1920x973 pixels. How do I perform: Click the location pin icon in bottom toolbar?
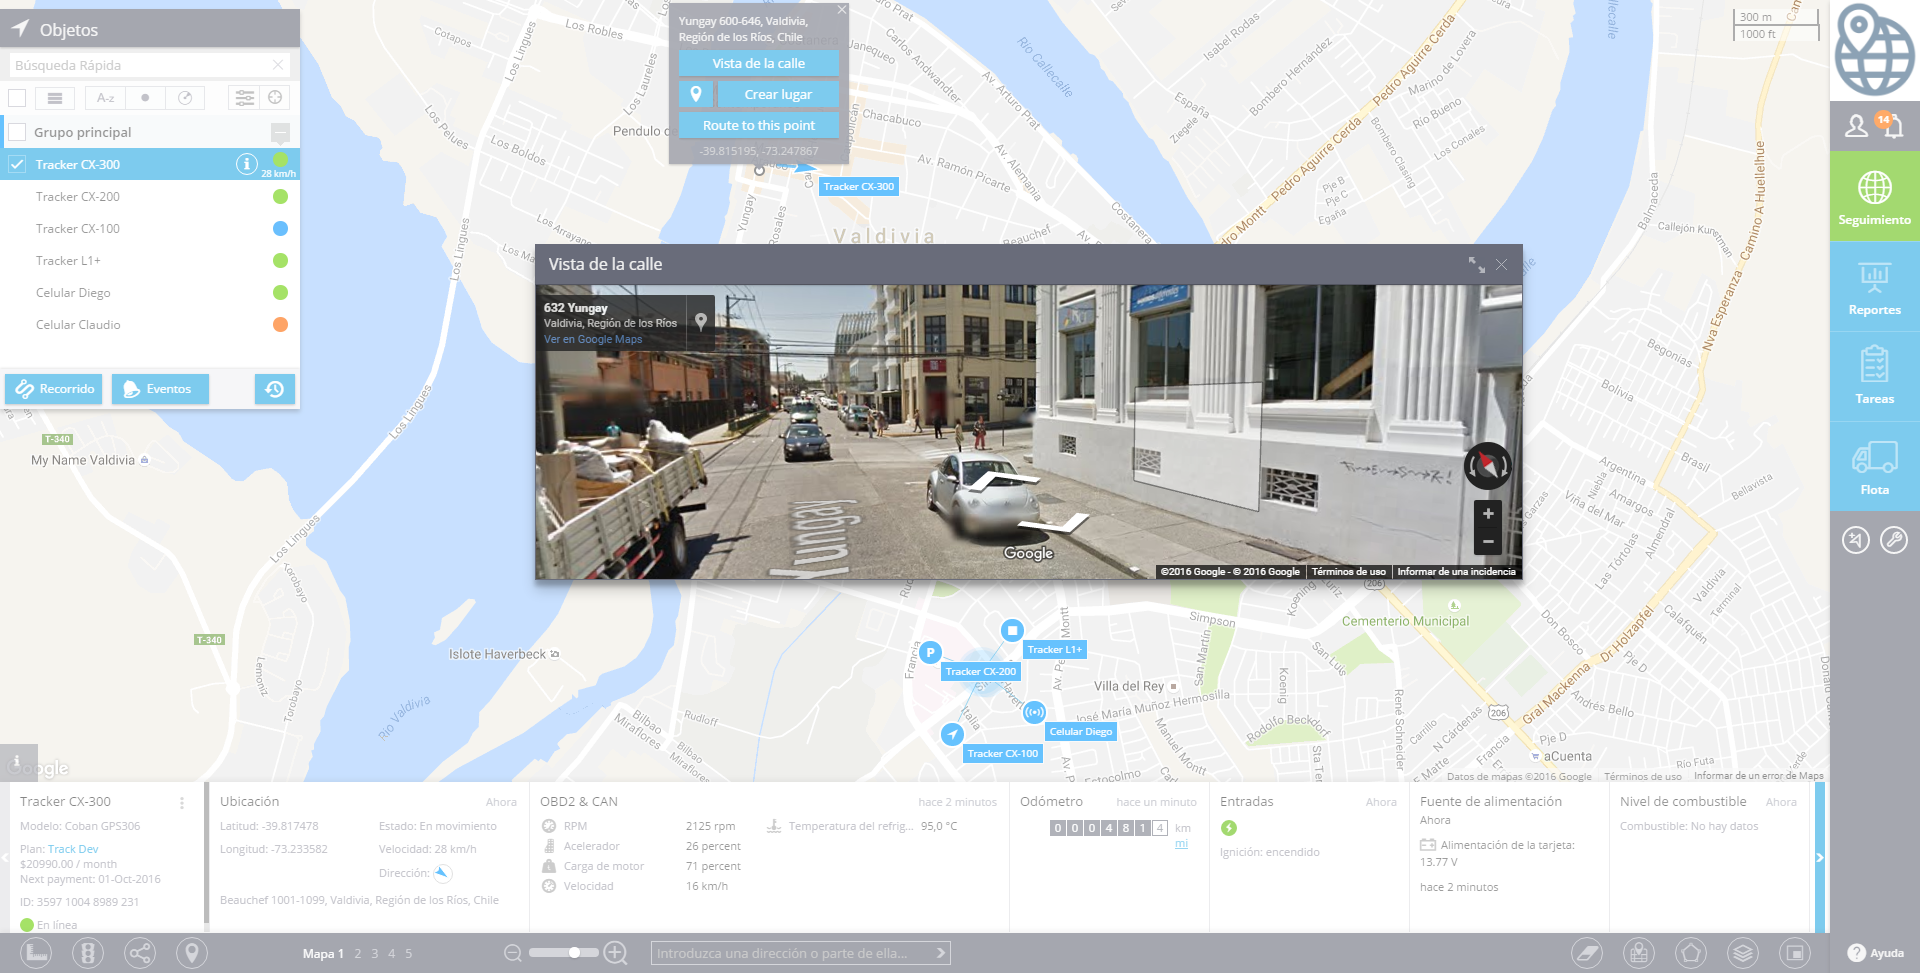(x=192, y=953)
